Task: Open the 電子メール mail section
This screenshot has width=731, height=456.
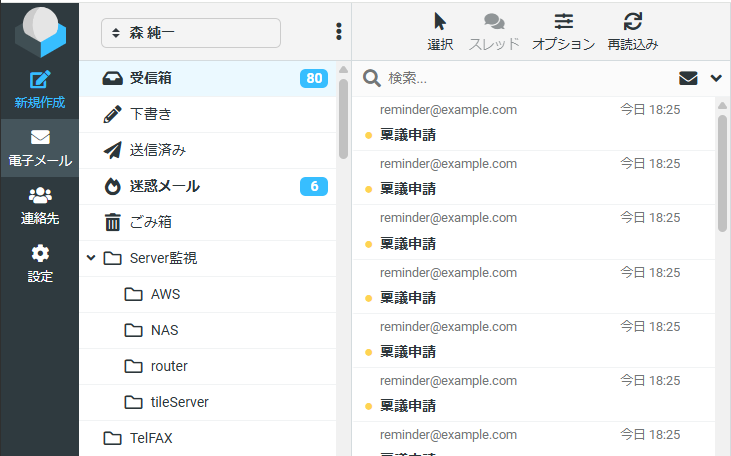Action: [40, 148]
